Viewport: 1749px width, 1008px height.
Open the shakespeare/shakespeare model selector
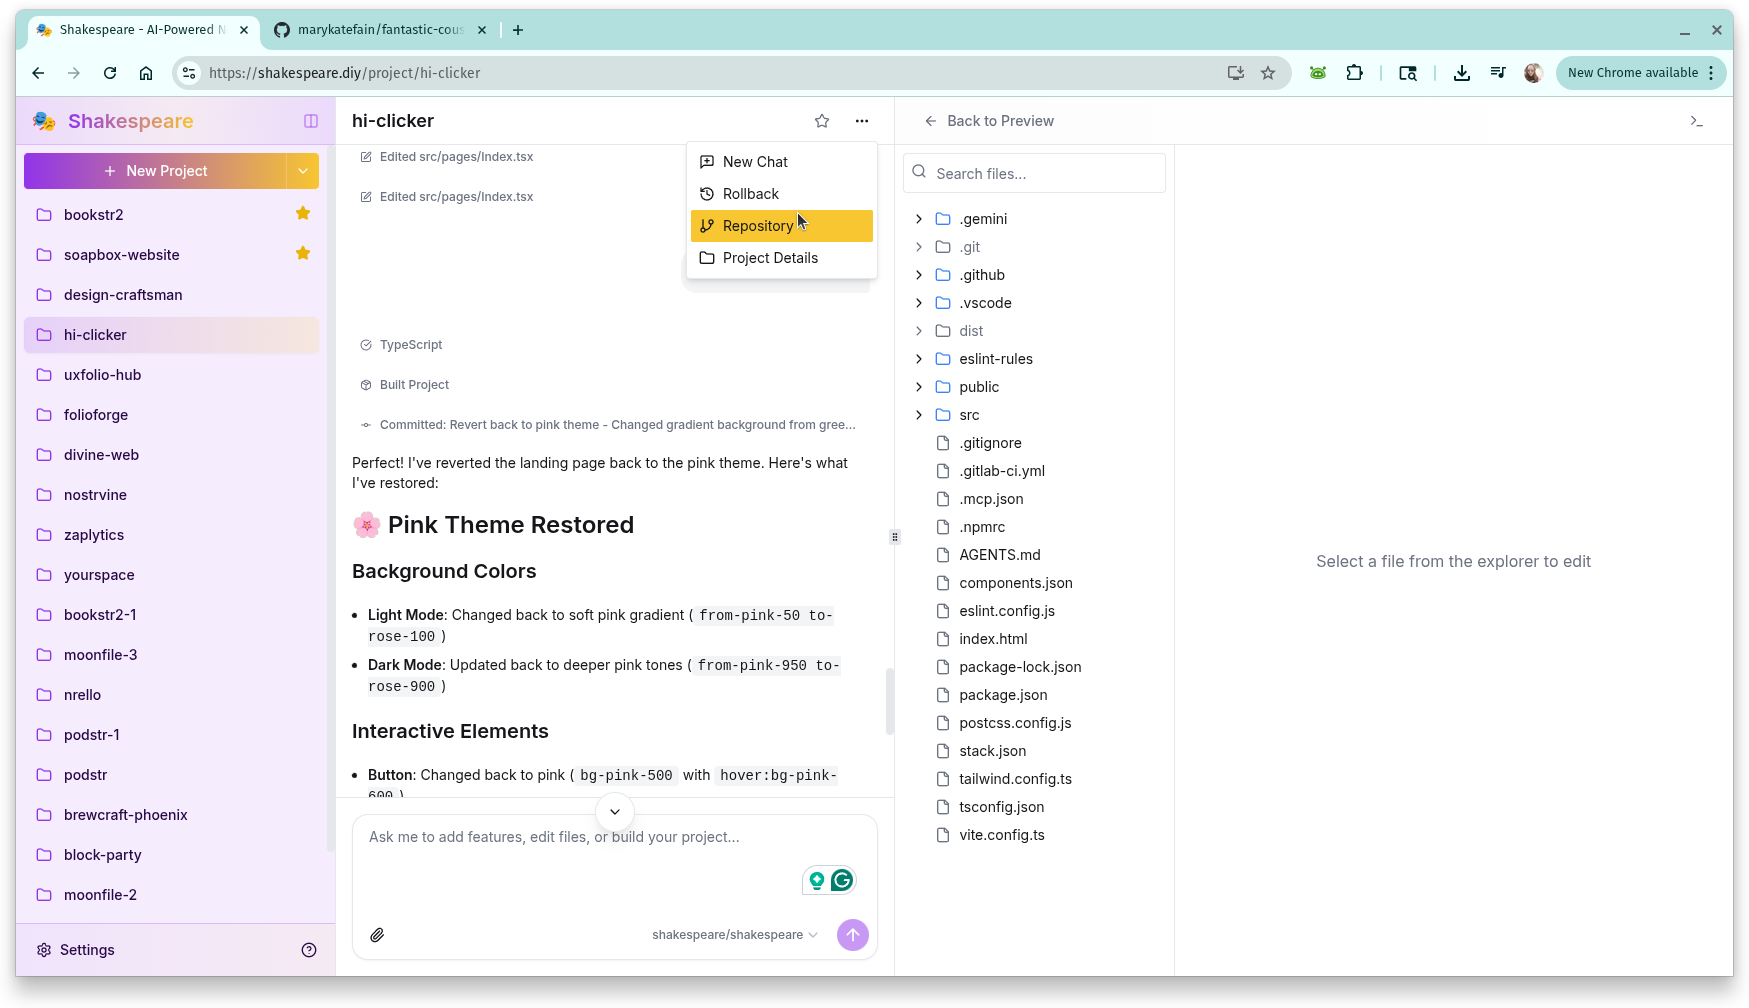pyautogui.click(x=734, y=935)
